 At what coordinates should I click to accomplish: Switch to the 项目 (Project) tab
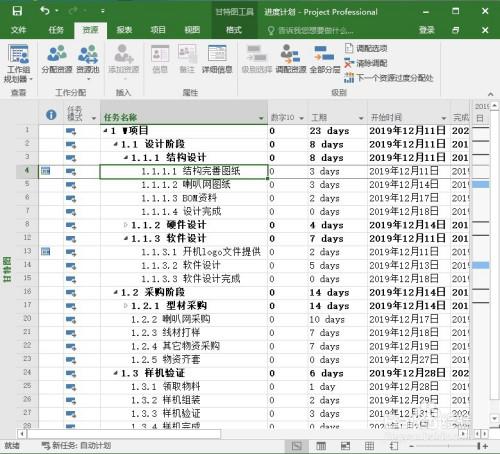click(x=158, y=30)
